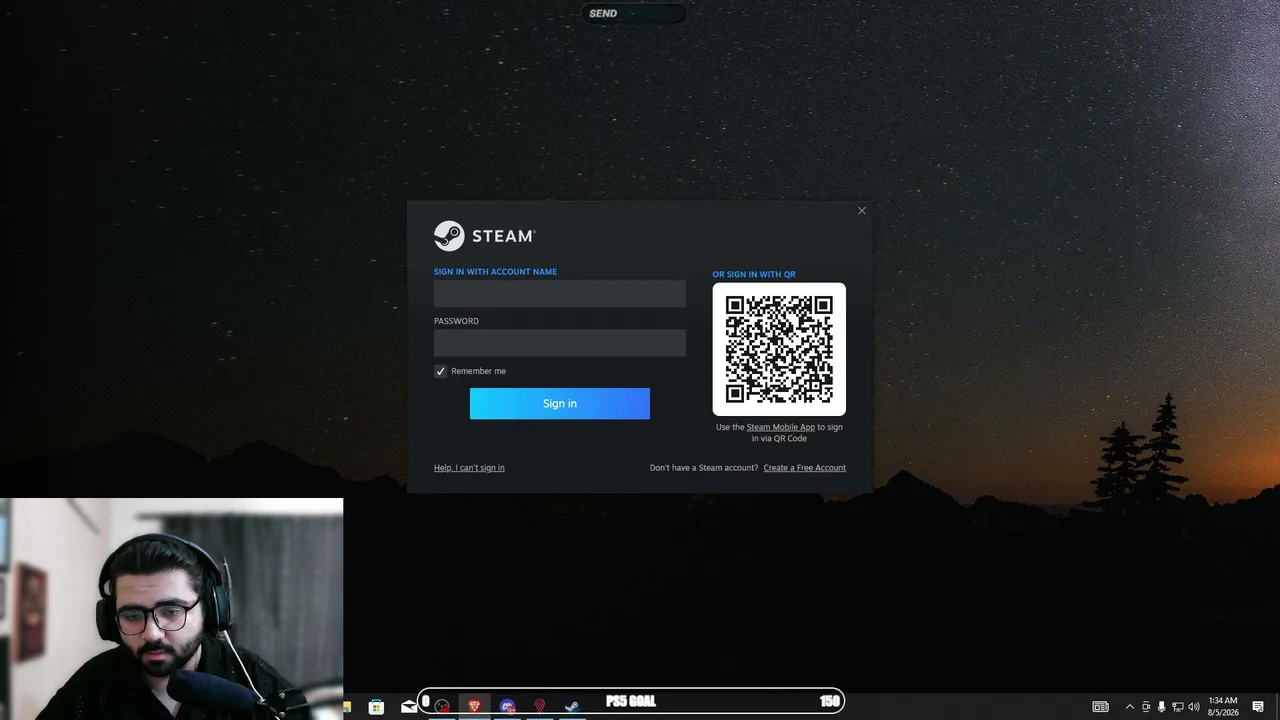The image size is (1280, 720).
Task: Click the Steam logo in the login window
Action: click(x=484, y=236)
